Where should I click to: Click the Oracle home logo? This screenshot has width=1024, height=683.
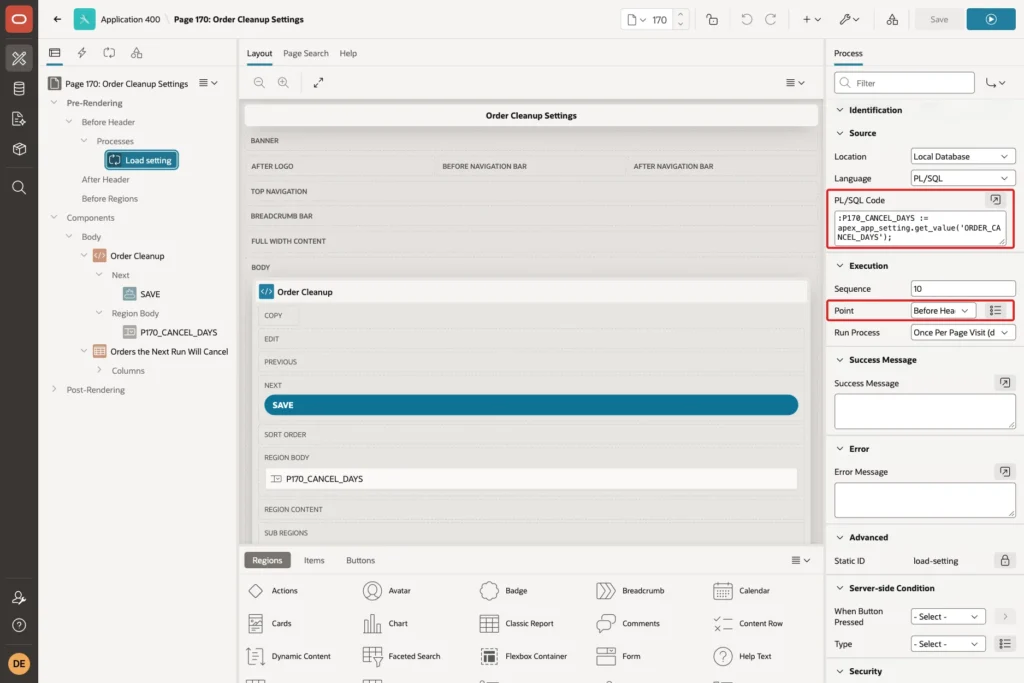point(19,19)
